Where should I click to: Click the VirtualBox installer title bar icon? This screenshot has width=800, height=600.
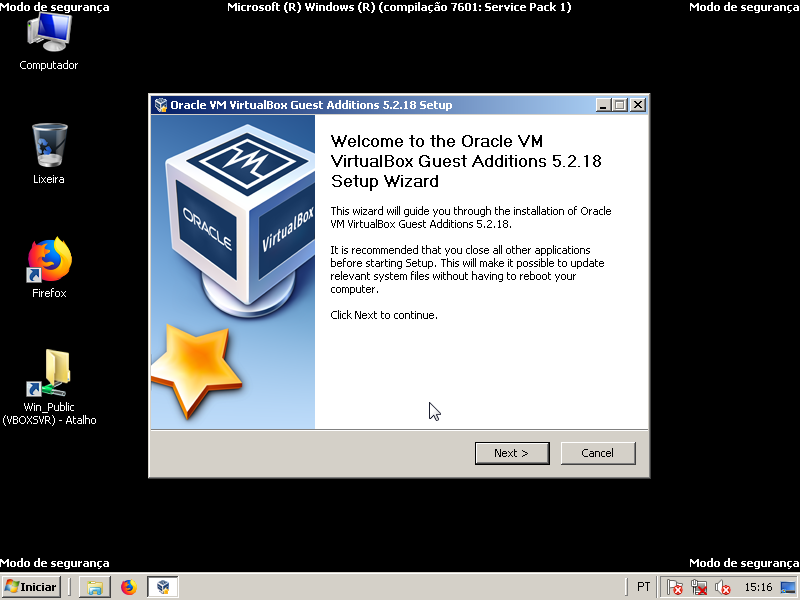coord(161,105)
